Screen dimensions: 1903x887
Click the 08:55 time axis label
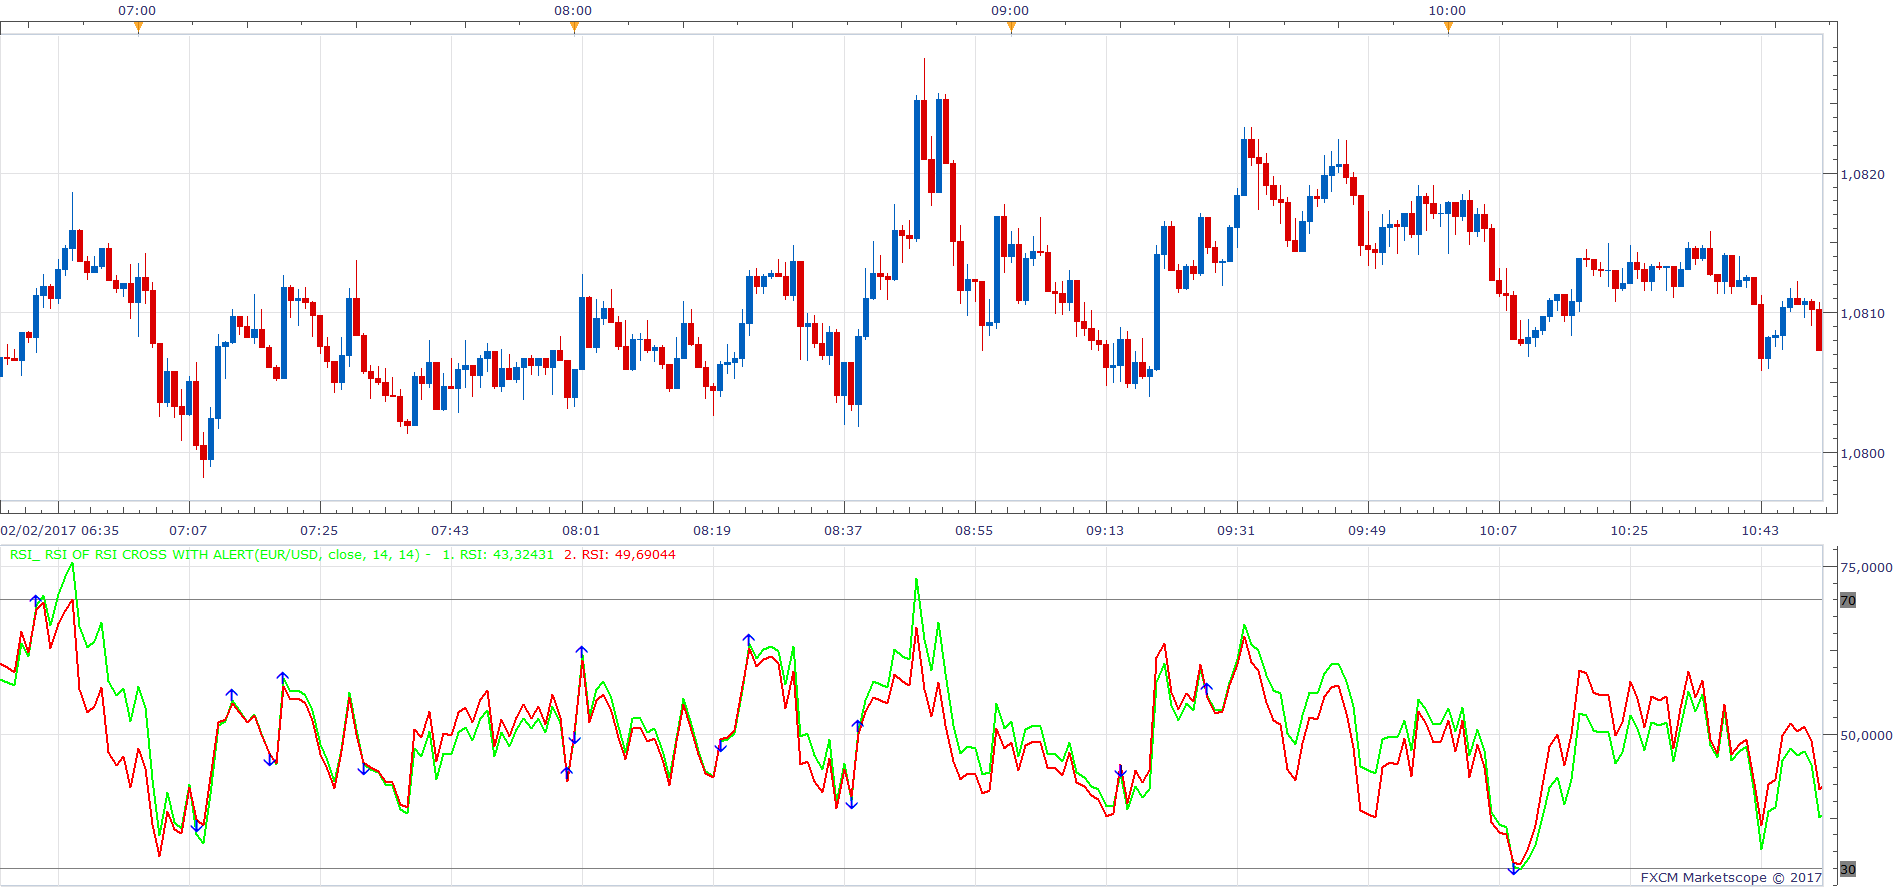click(974, 530)
